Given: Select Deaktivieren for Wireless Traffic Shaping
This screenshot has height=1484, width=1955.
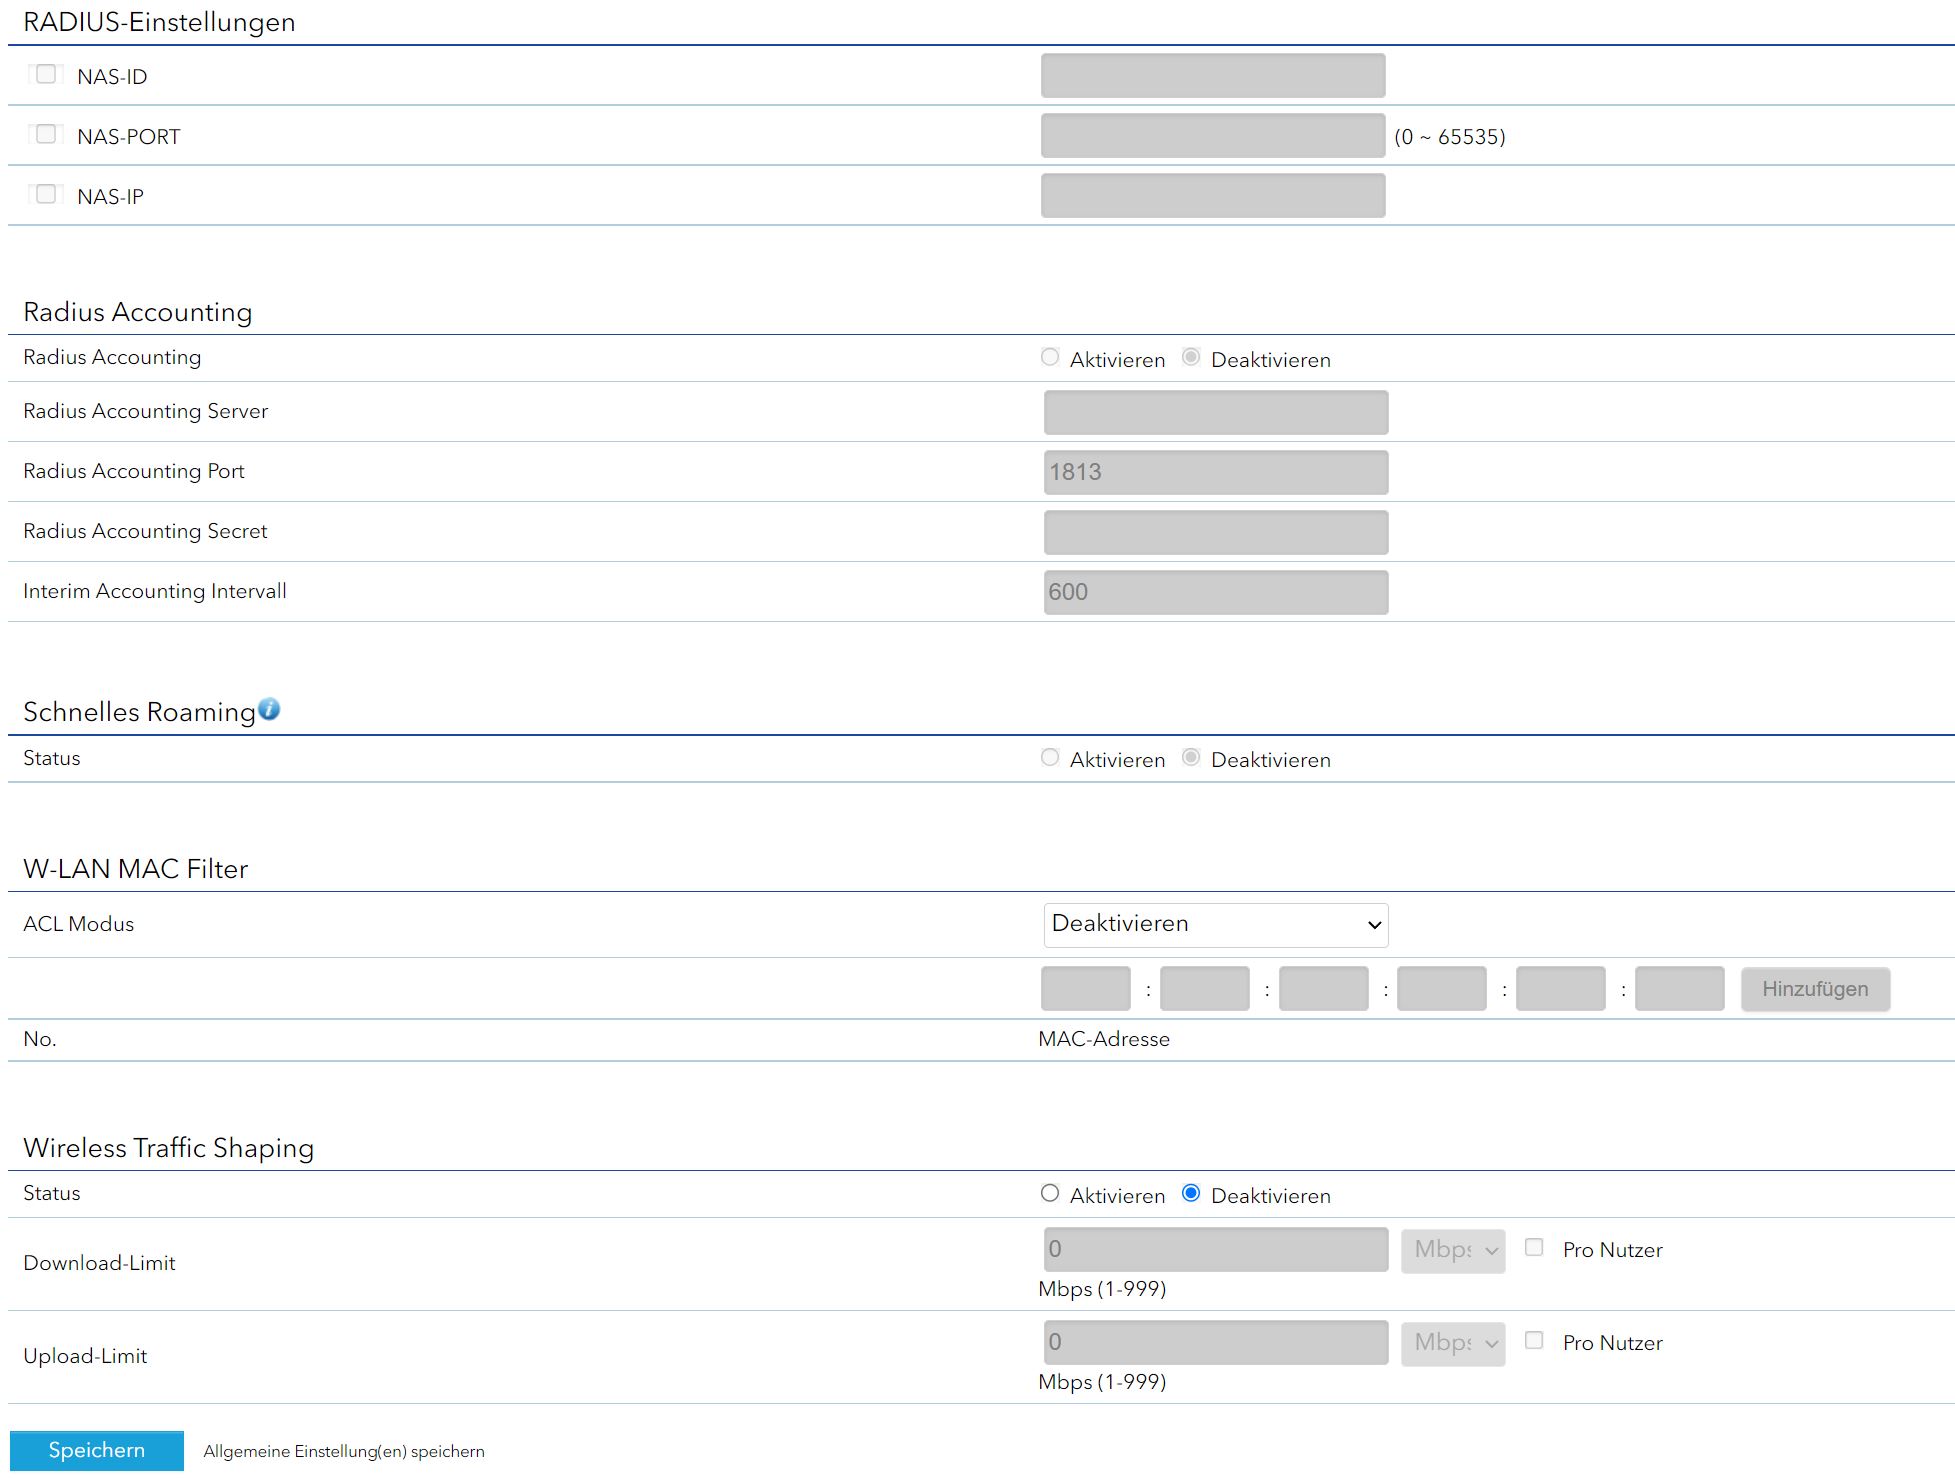Looking at the screenshot, I should [x=1191, y=1194].
